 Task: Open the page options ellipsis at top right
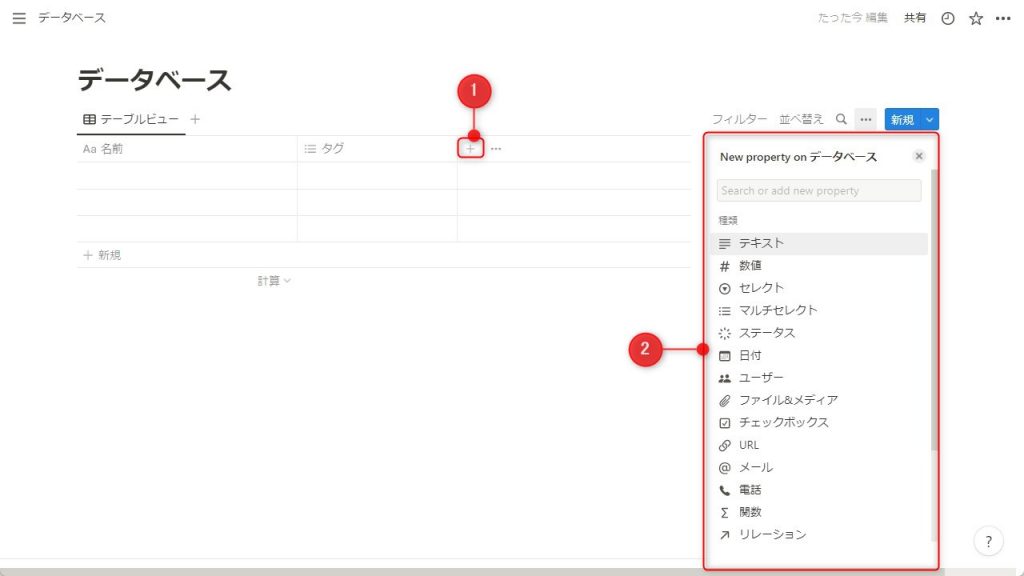1003,18
